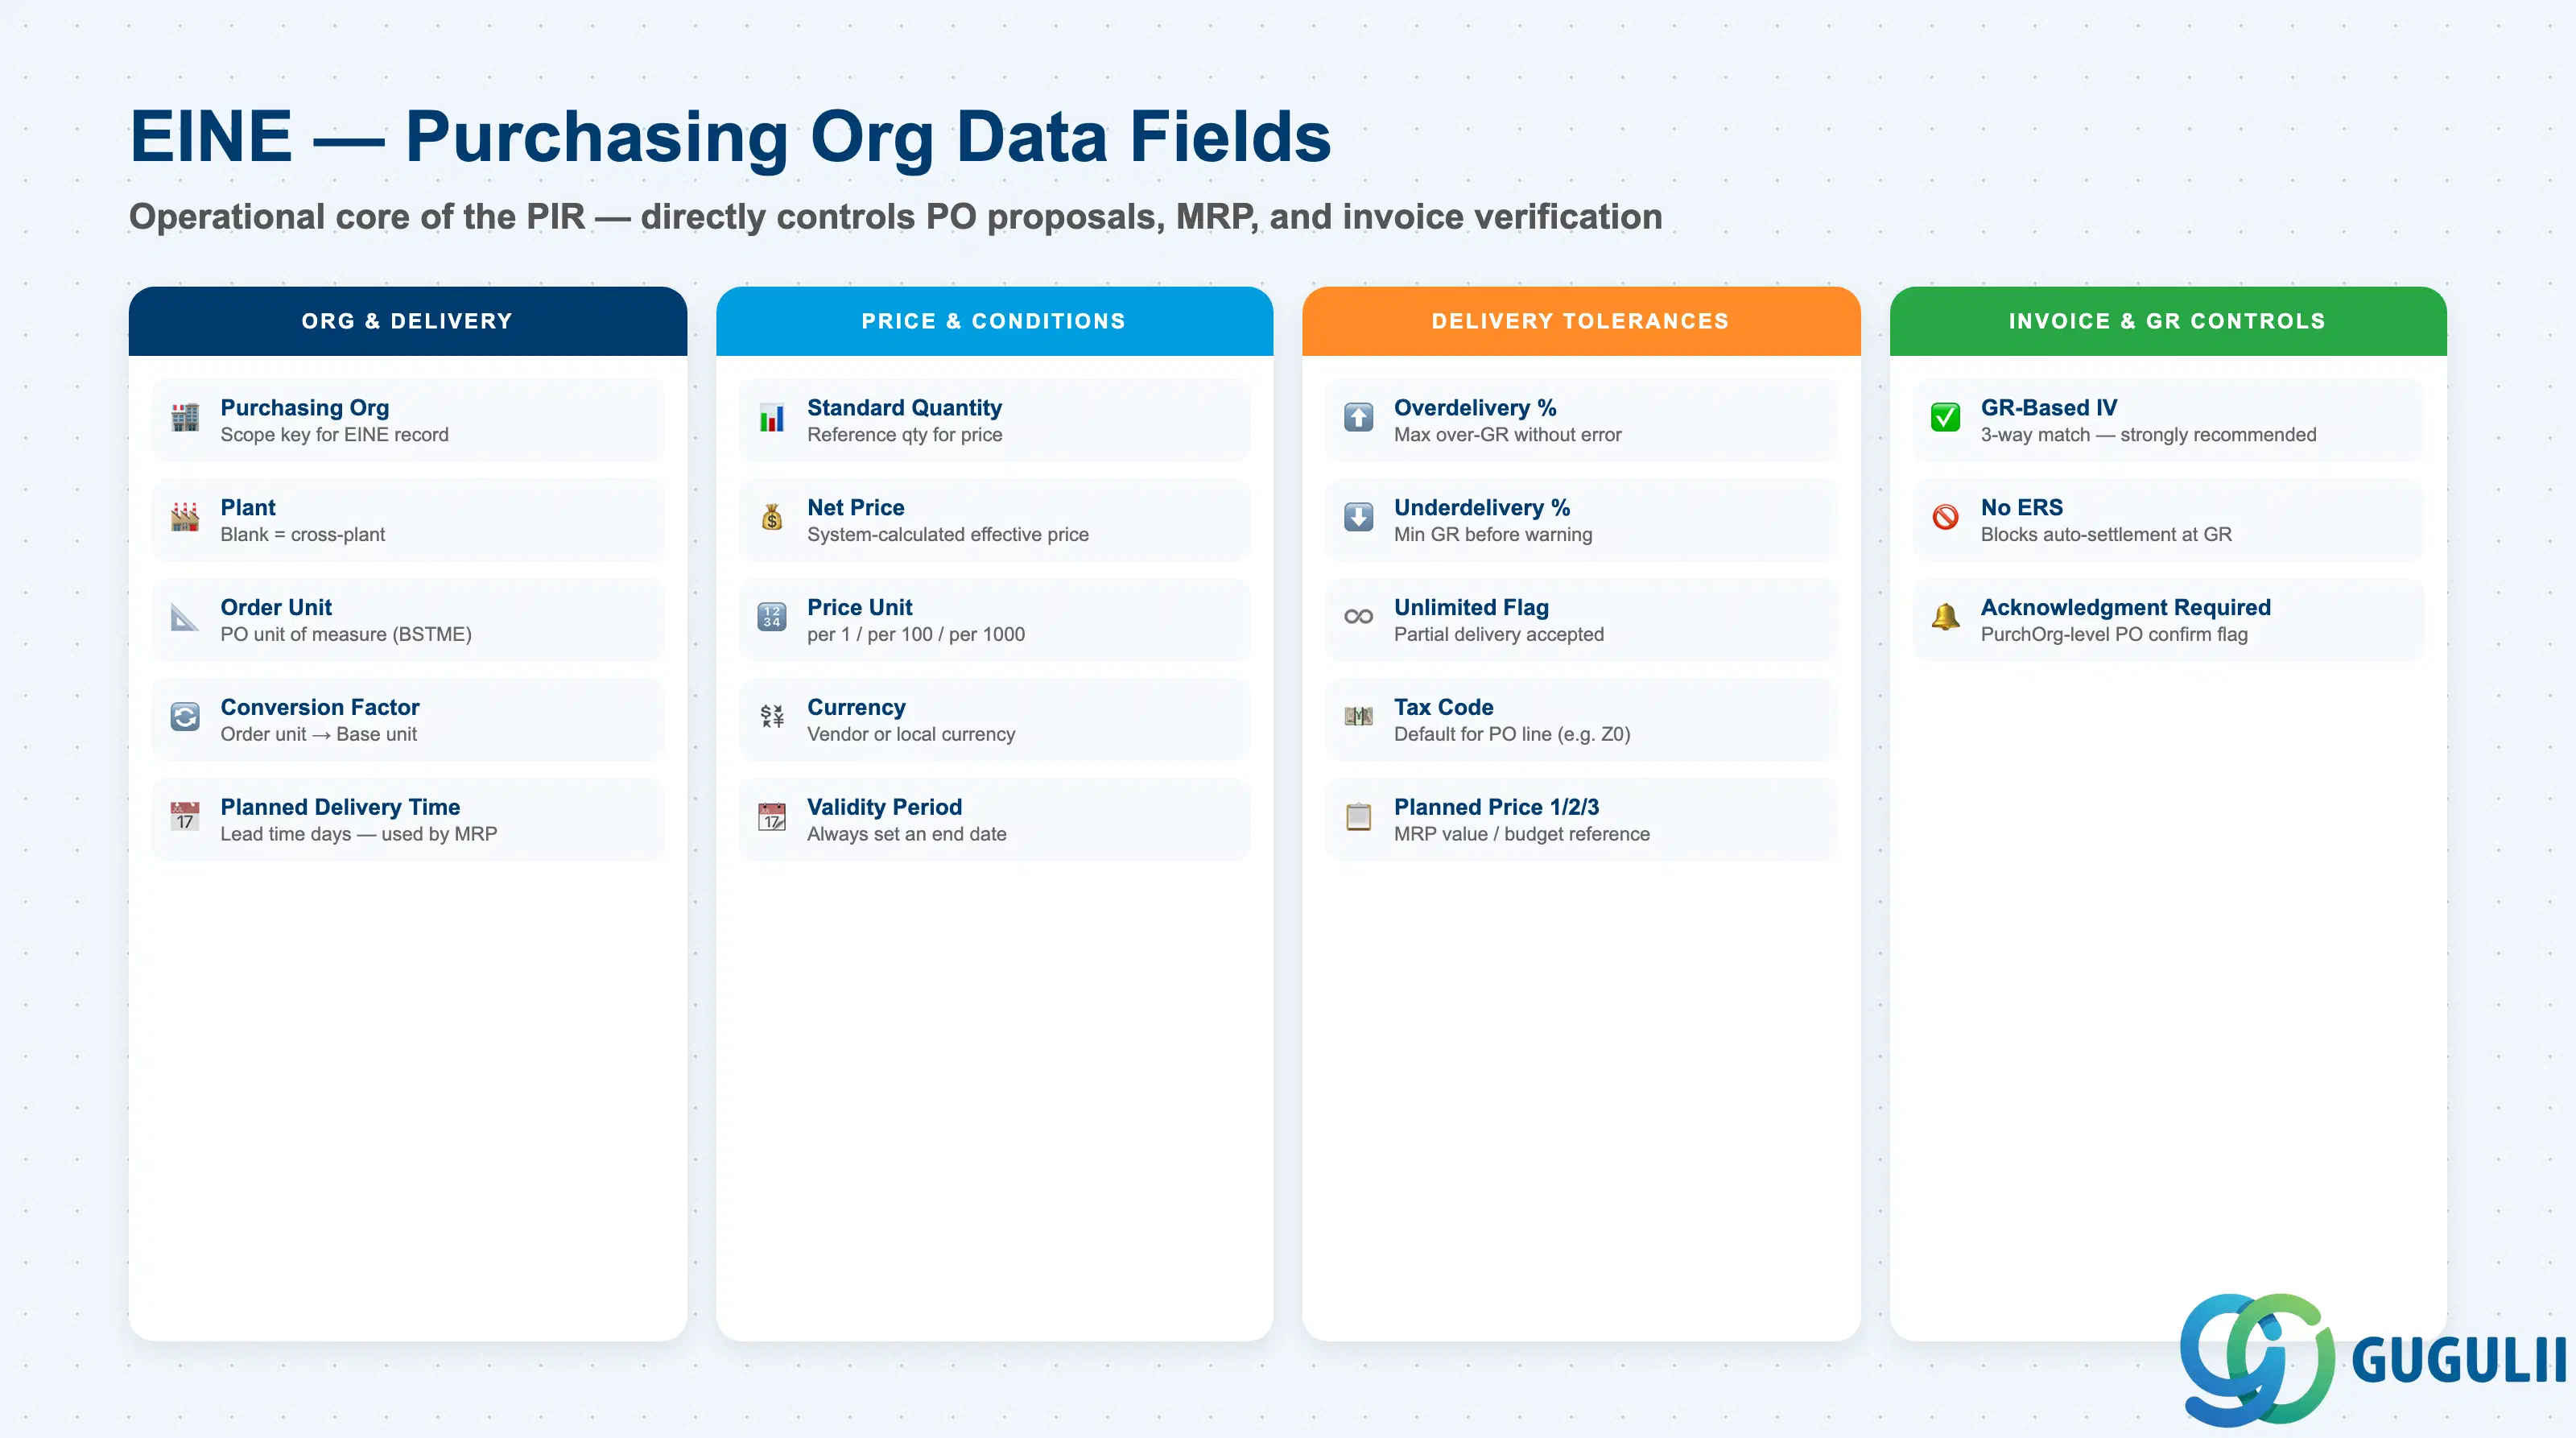Screen dimensions: 2576x1438
Task: Select the PRICE & CONDITIONS column header
Action: [x=994, y=321]
